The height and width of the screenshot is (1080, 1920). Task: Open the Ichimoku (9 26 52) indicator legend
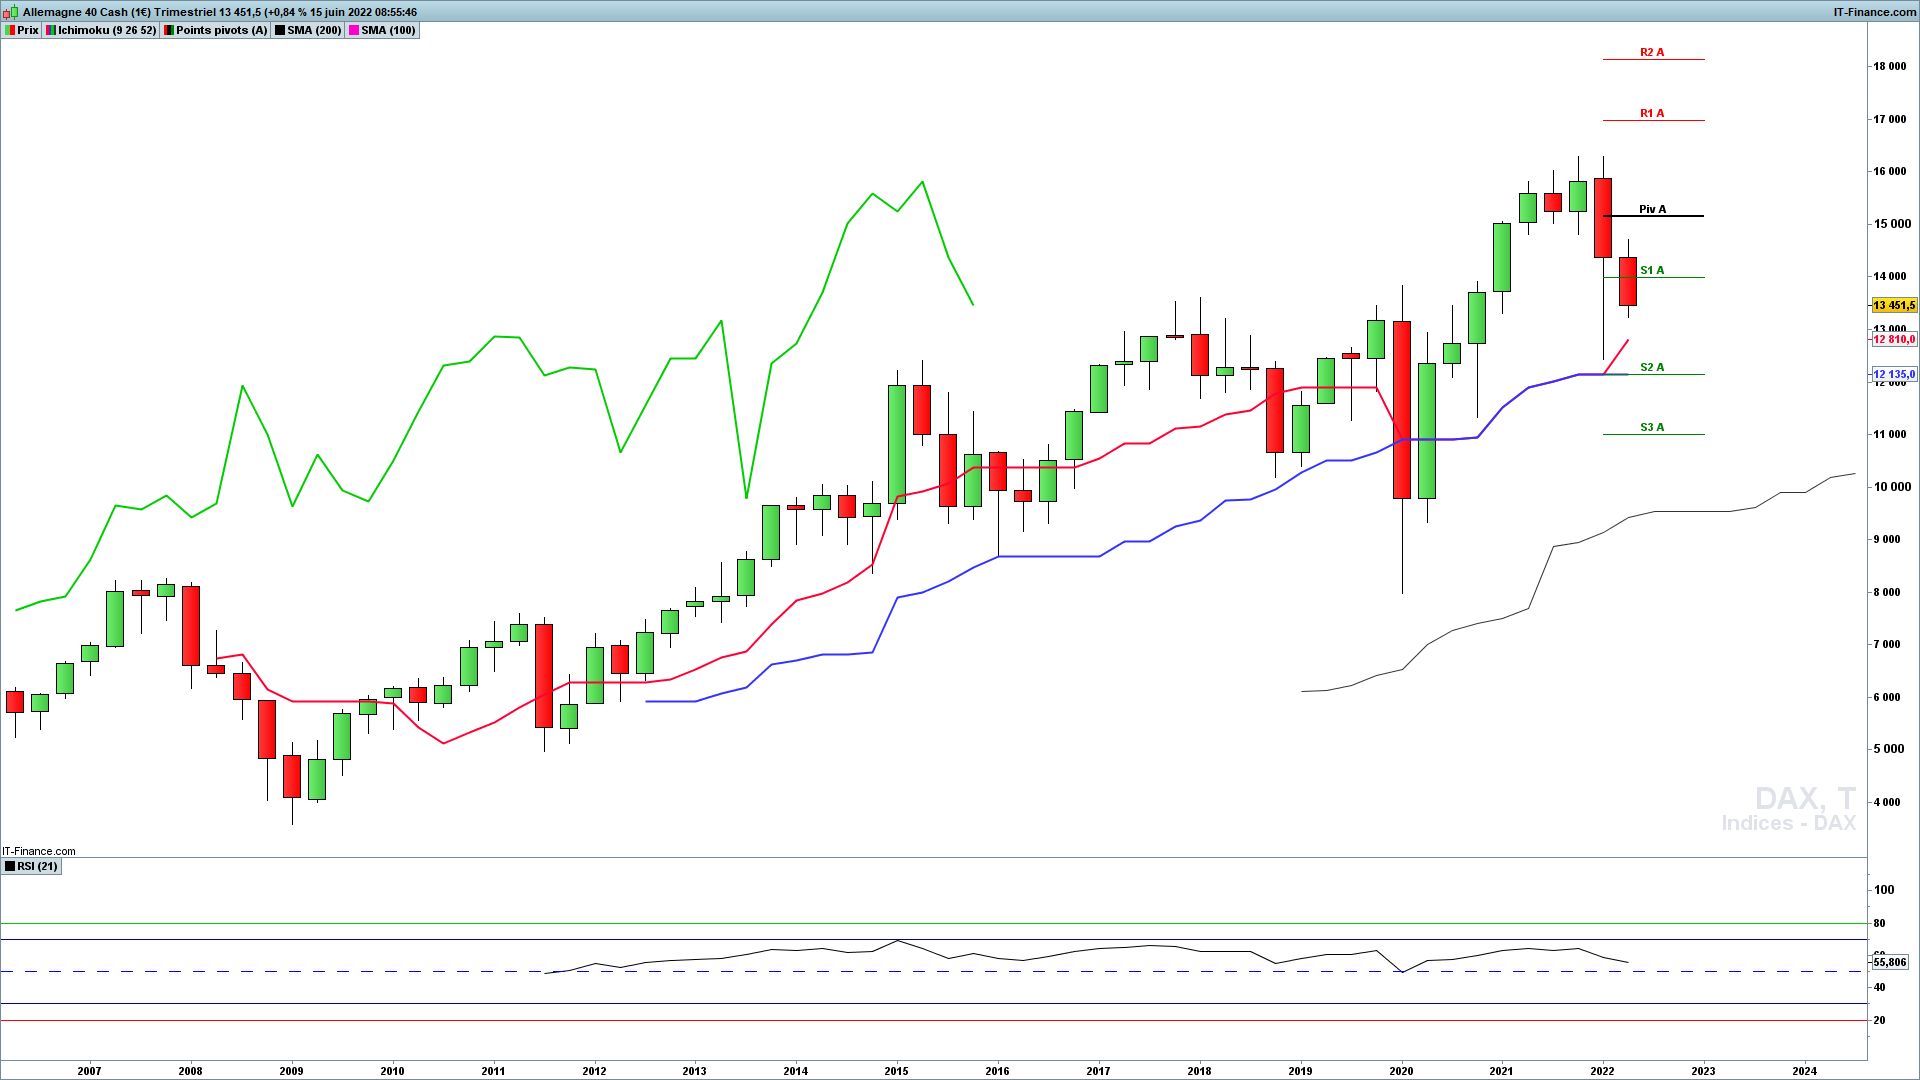pos(101,30)
